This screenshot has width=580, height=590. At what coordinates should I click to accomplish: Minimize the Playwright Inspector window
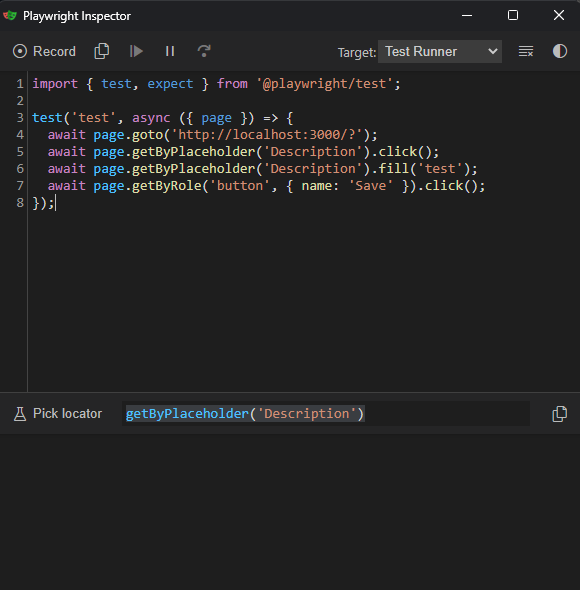(x=467, y=15)
